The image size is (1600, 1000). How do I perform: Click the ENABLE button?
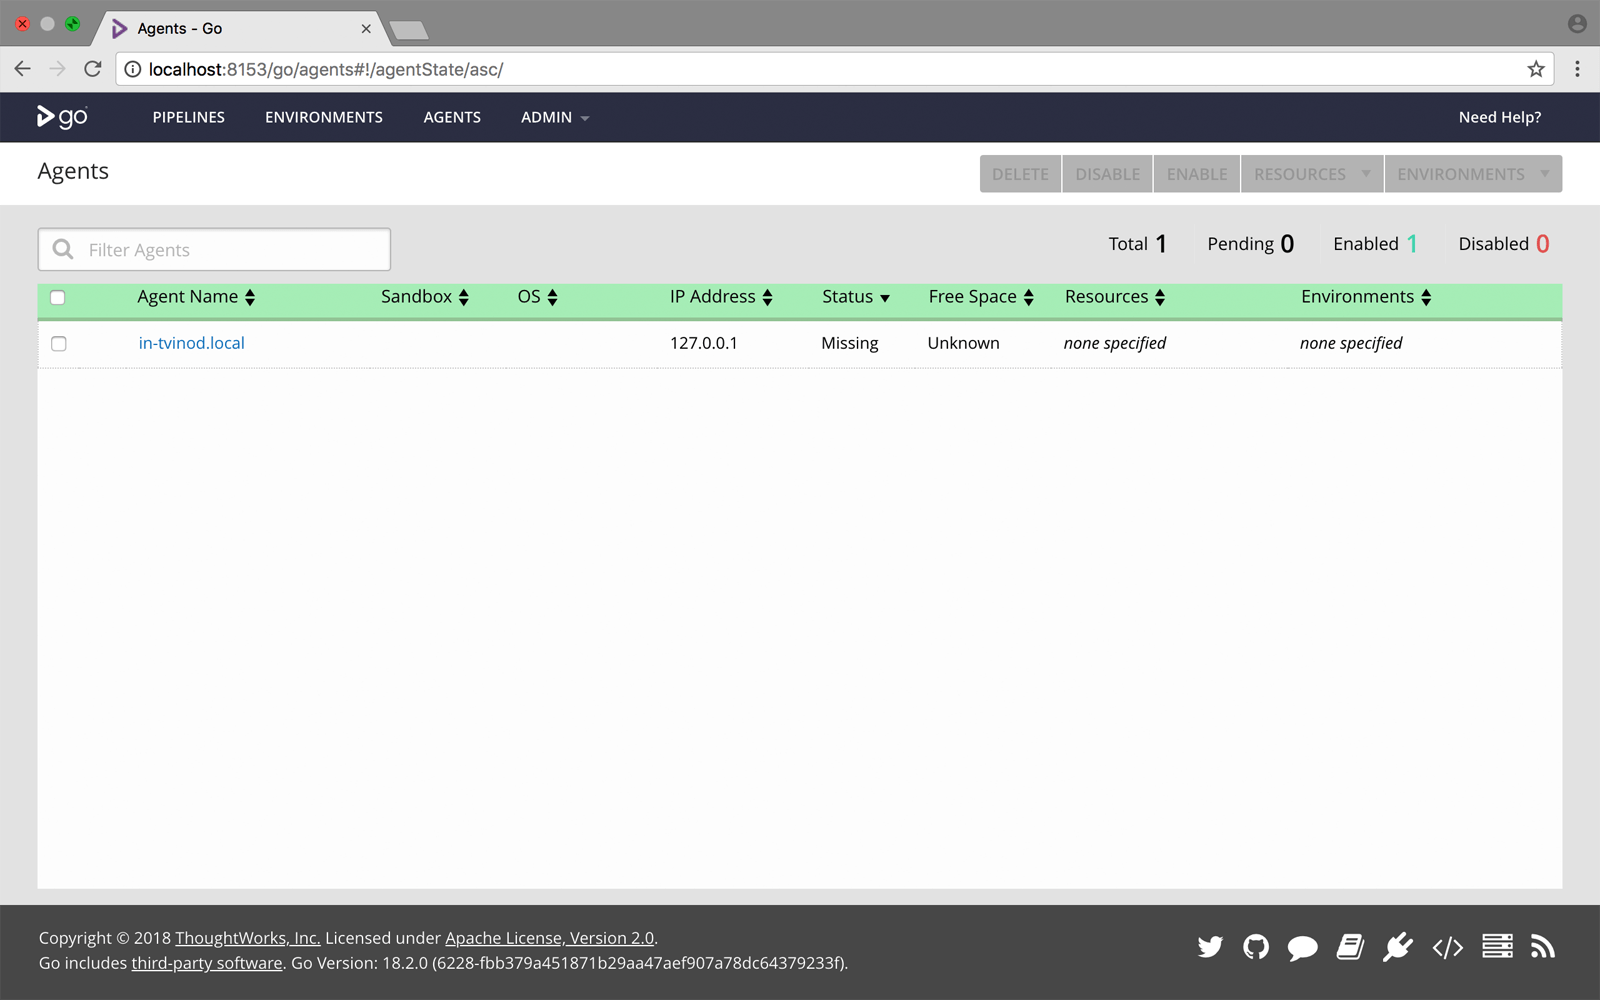pyautogui.click(x=1197, y=174)
